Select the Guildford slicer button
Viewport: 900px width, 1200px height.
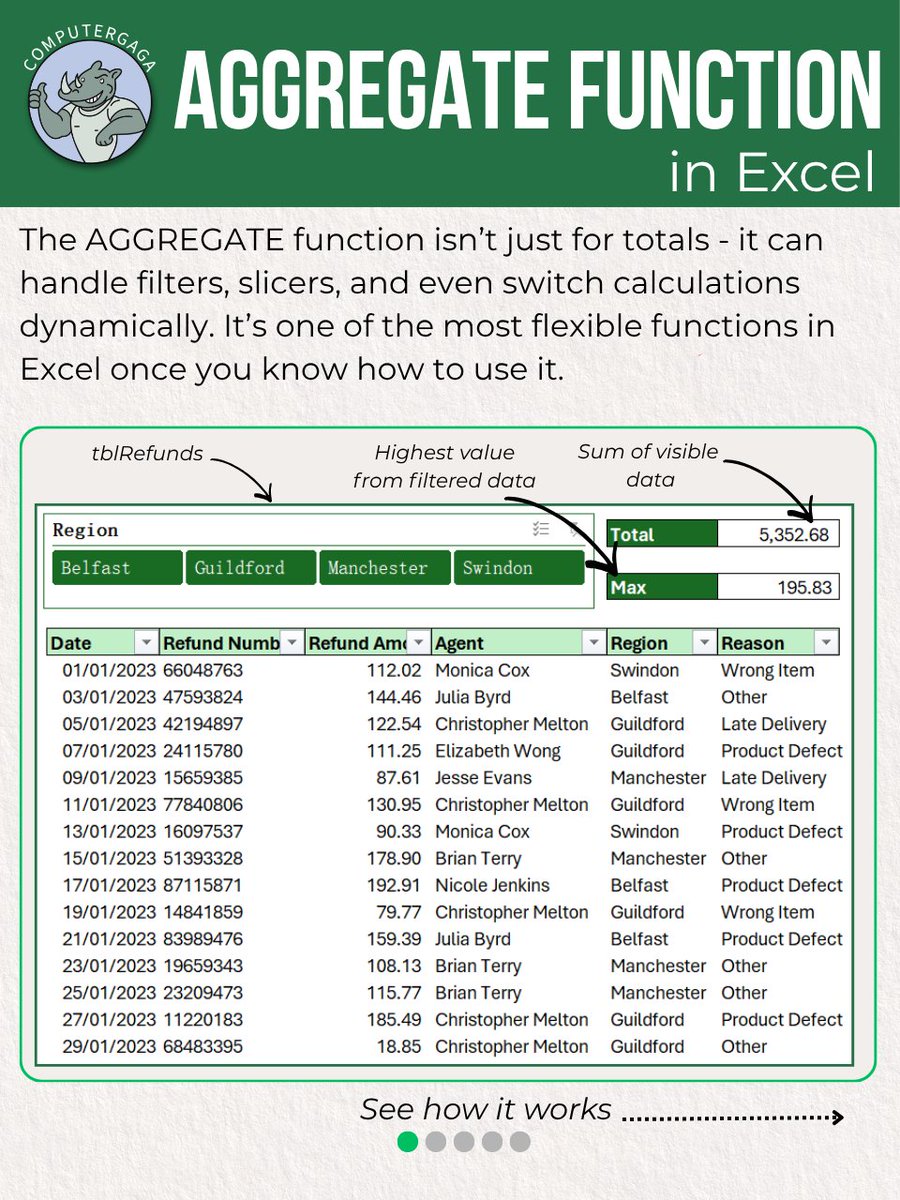point(251,567)
